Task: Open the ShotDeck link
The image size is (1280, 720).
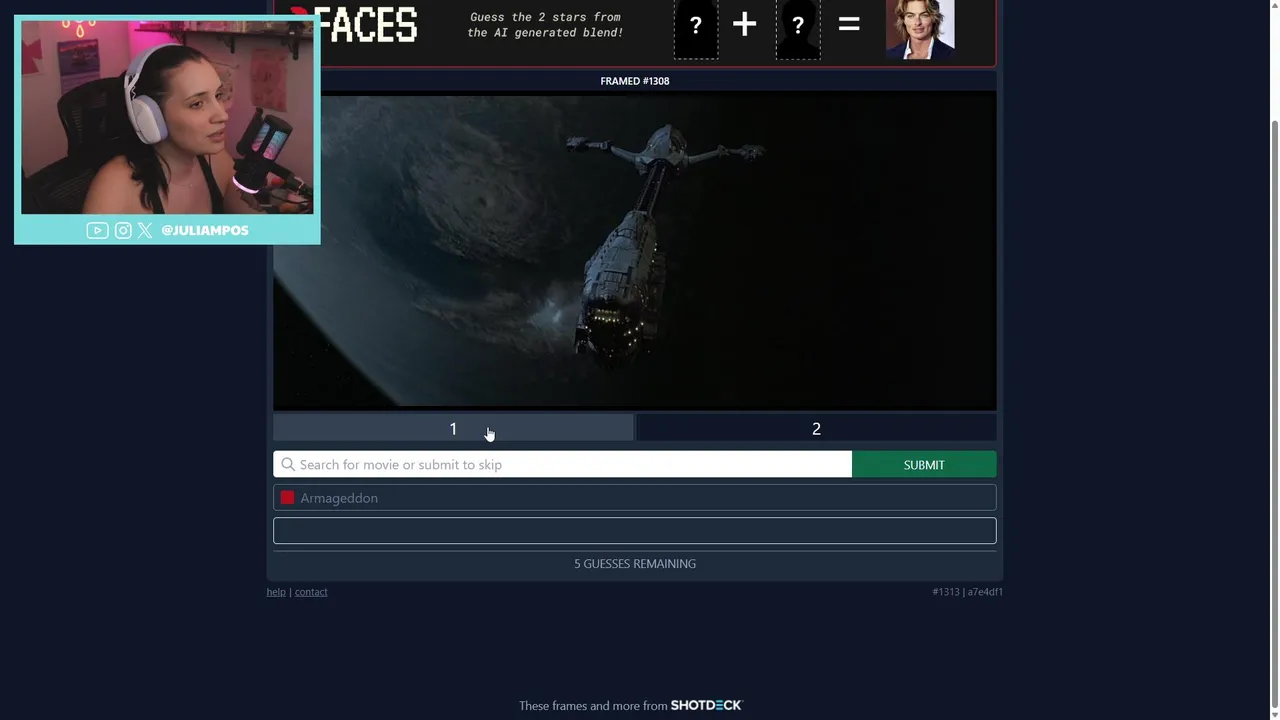Action: [x=706, y=705]
